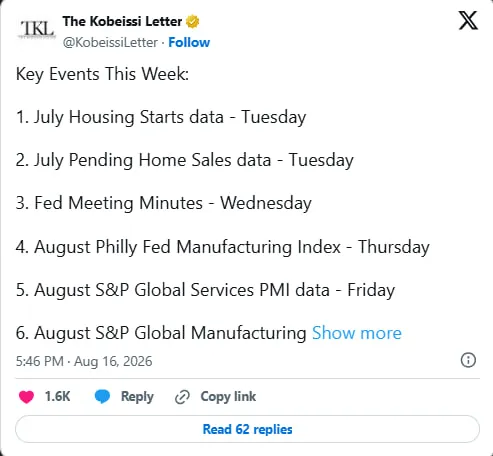Open the Twitter for Websites info icon
The image size is (493, 456).
point(468,360)
